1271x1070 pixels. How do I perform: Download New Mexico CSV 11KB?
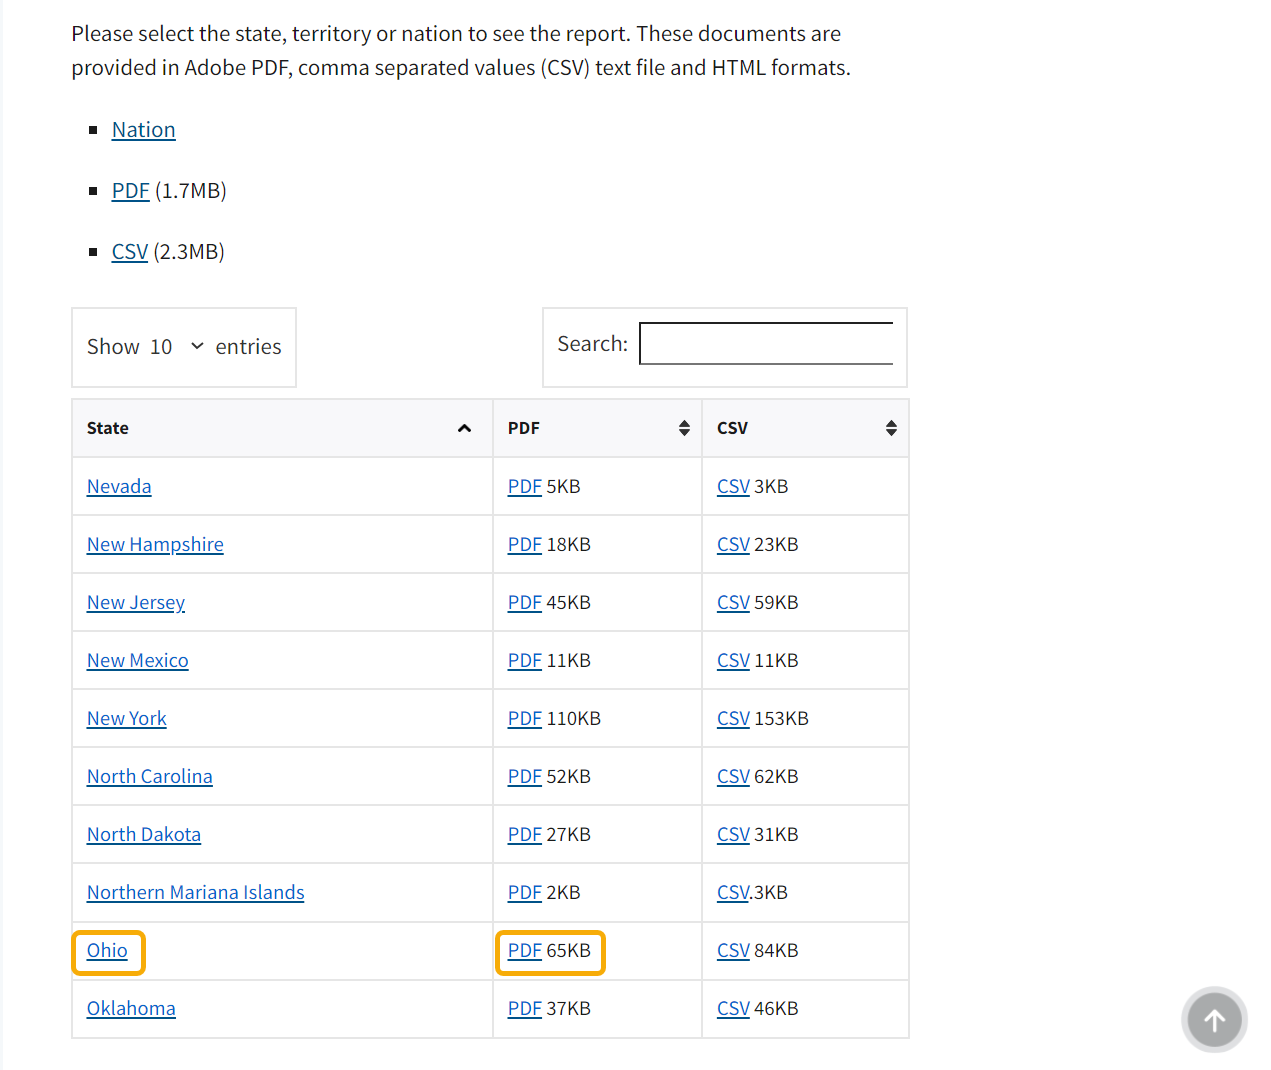point(733,661)
